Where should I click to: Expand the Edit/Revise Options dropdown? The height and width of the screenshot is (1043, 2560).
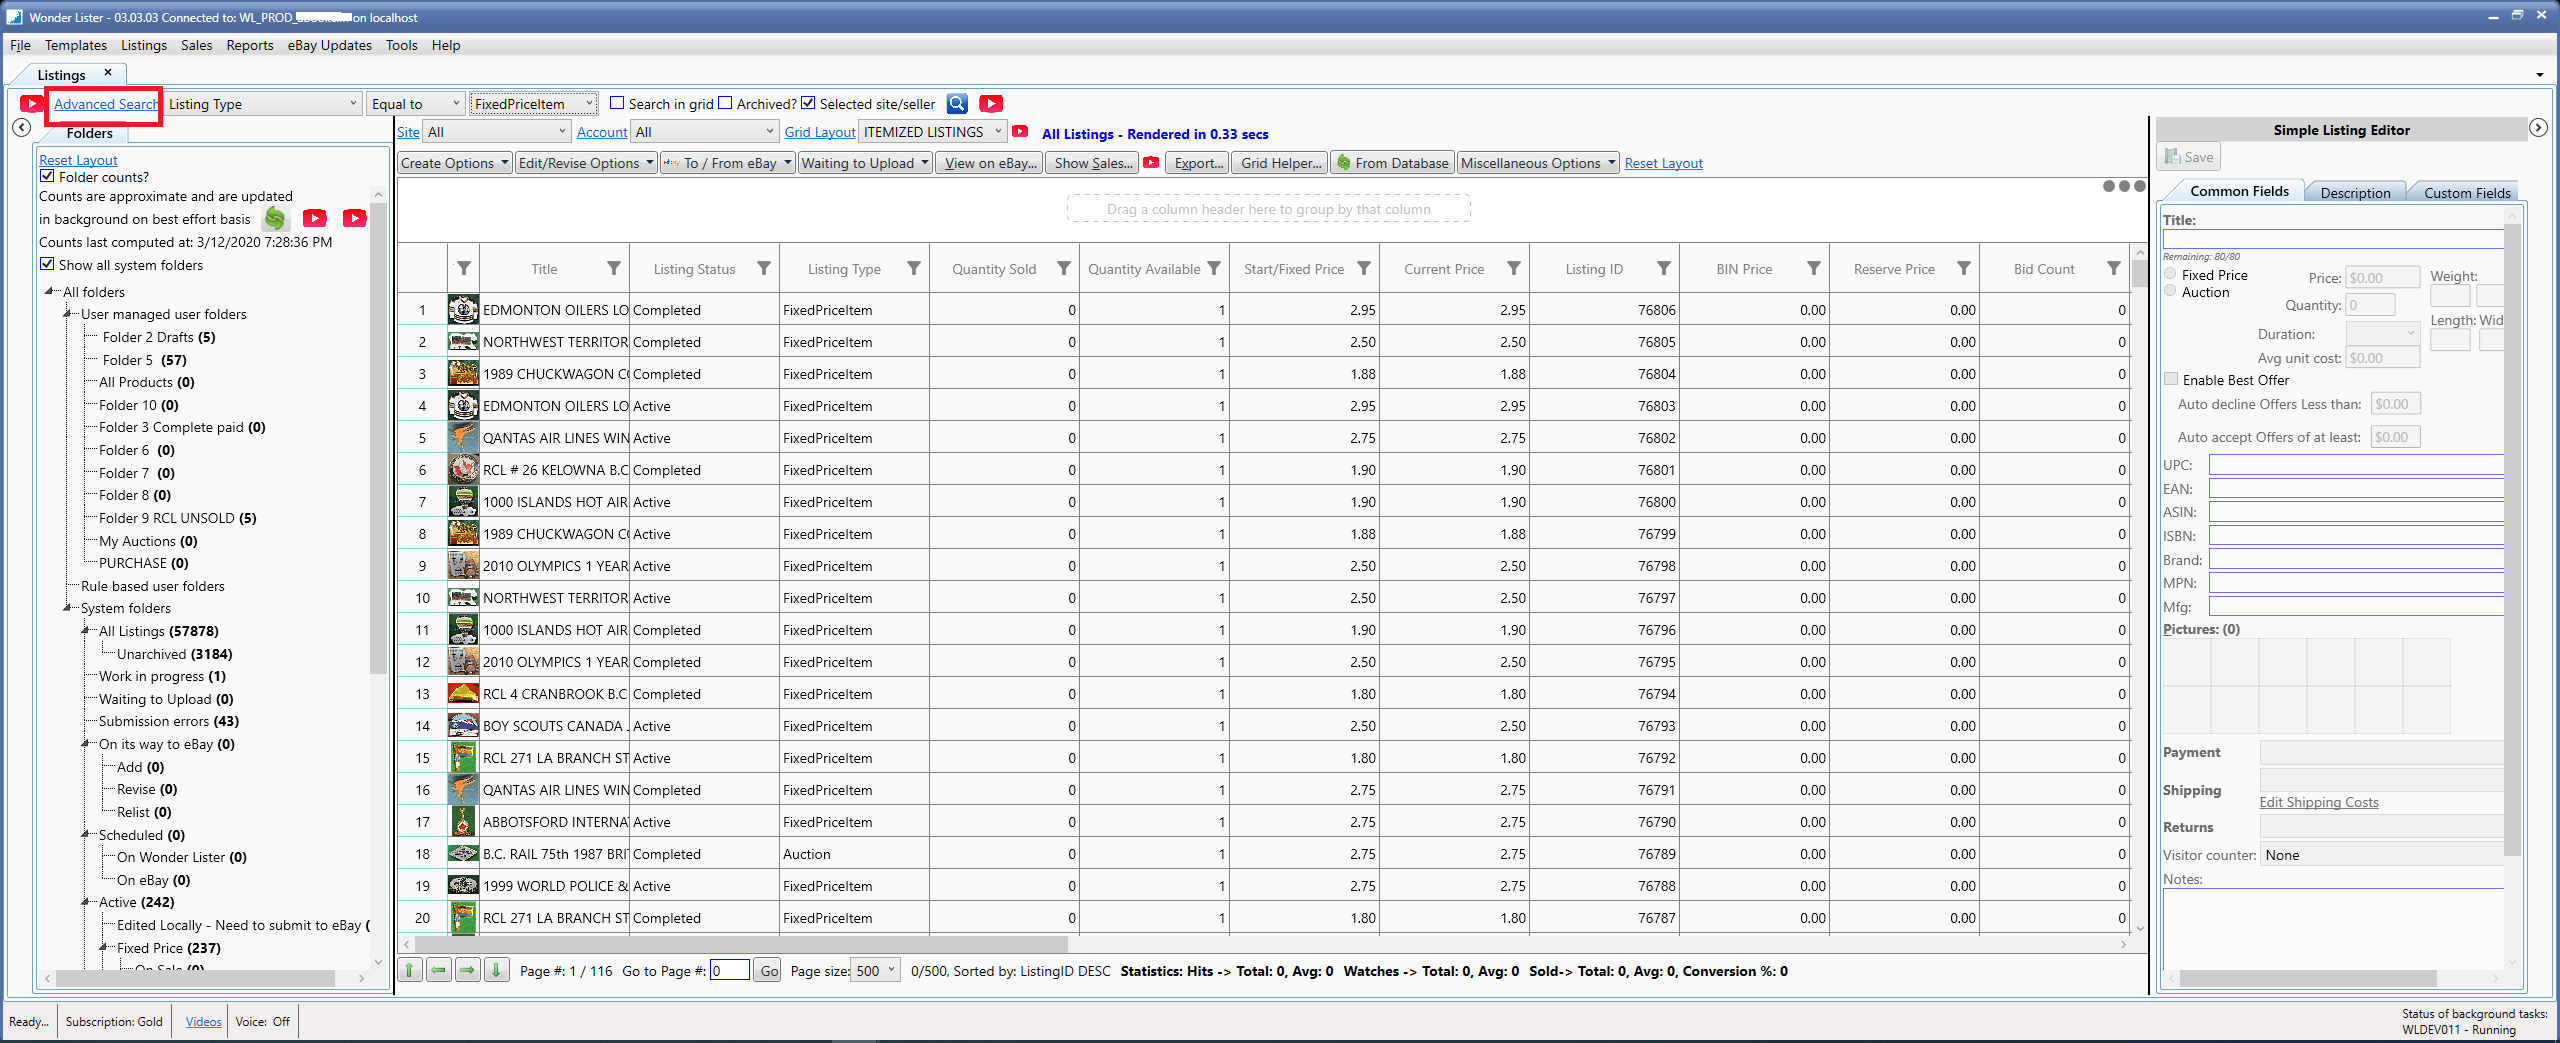pyautogui.click(x=586, y=163)
